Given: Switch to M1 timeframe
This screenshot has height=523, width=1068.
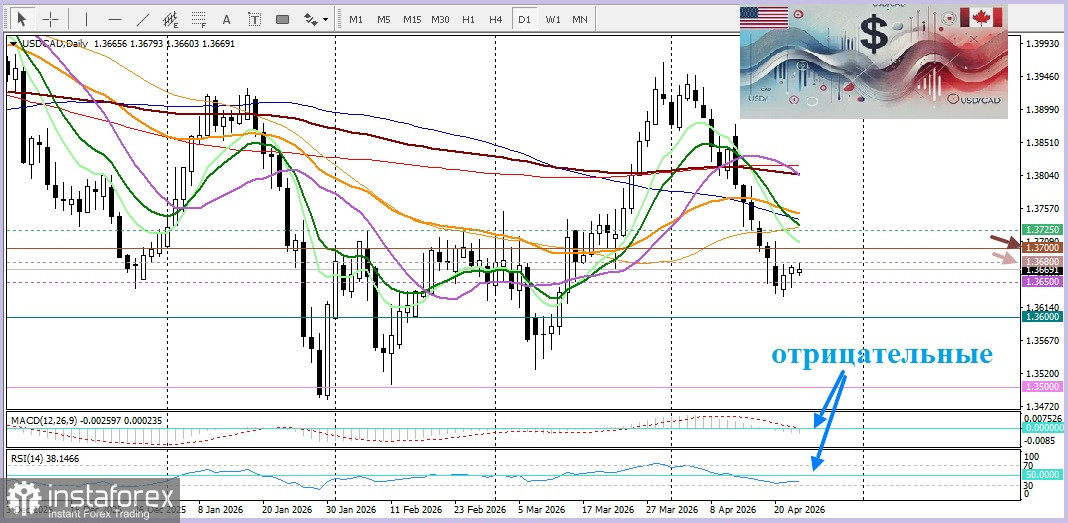Looking at the screenshot, I should (x=356, y=19).
